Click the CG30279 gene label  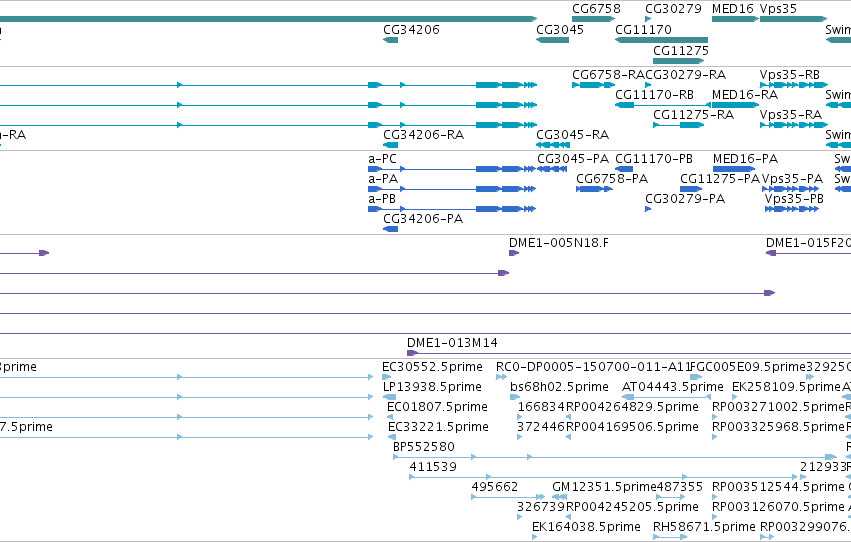[673, 9]
